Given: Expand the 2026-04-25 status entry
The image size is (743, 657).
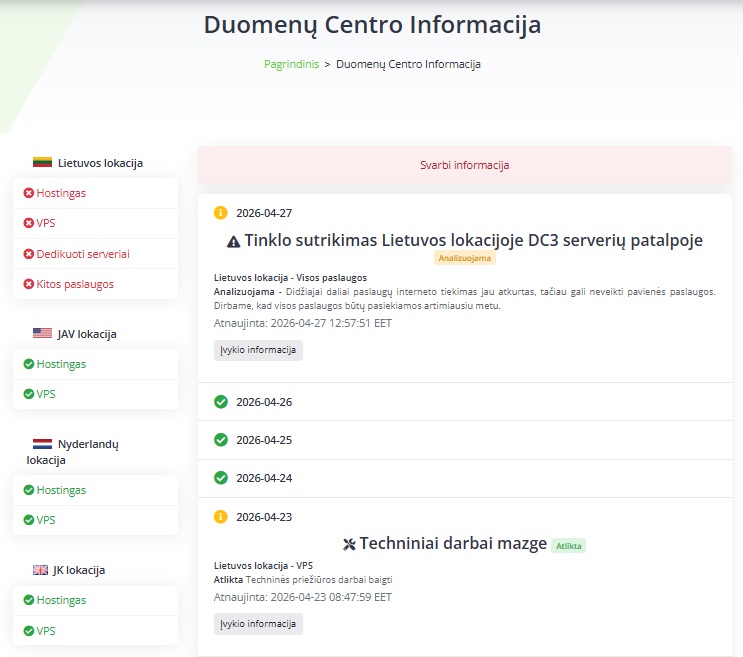Looking at the screenshot, I should (x=264, y=440).
